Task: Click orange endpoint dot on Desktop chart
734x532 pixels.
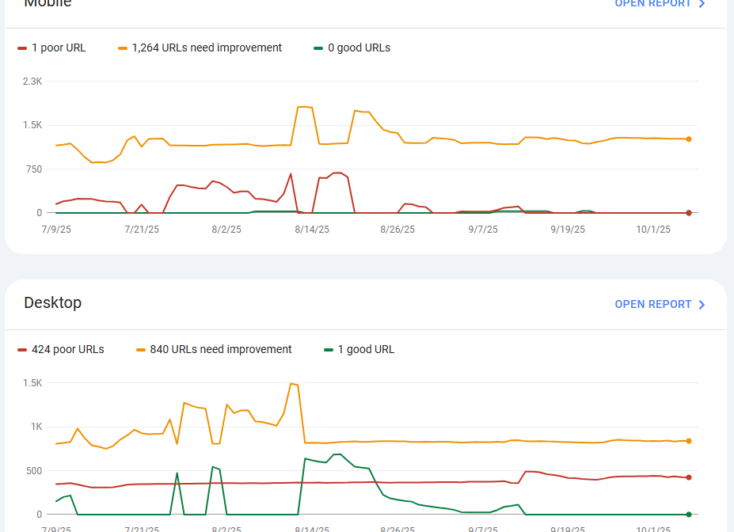Action: pyautogui.click(x=689, y=441)
